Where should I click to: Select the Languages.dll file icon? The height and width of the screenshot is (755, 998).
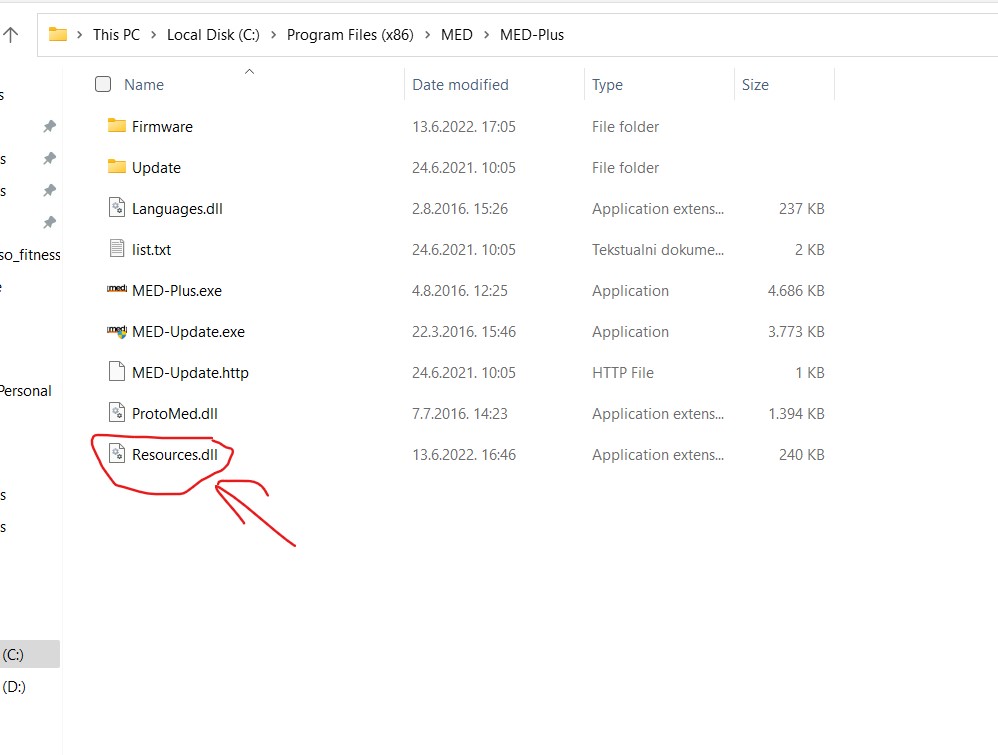117,208
